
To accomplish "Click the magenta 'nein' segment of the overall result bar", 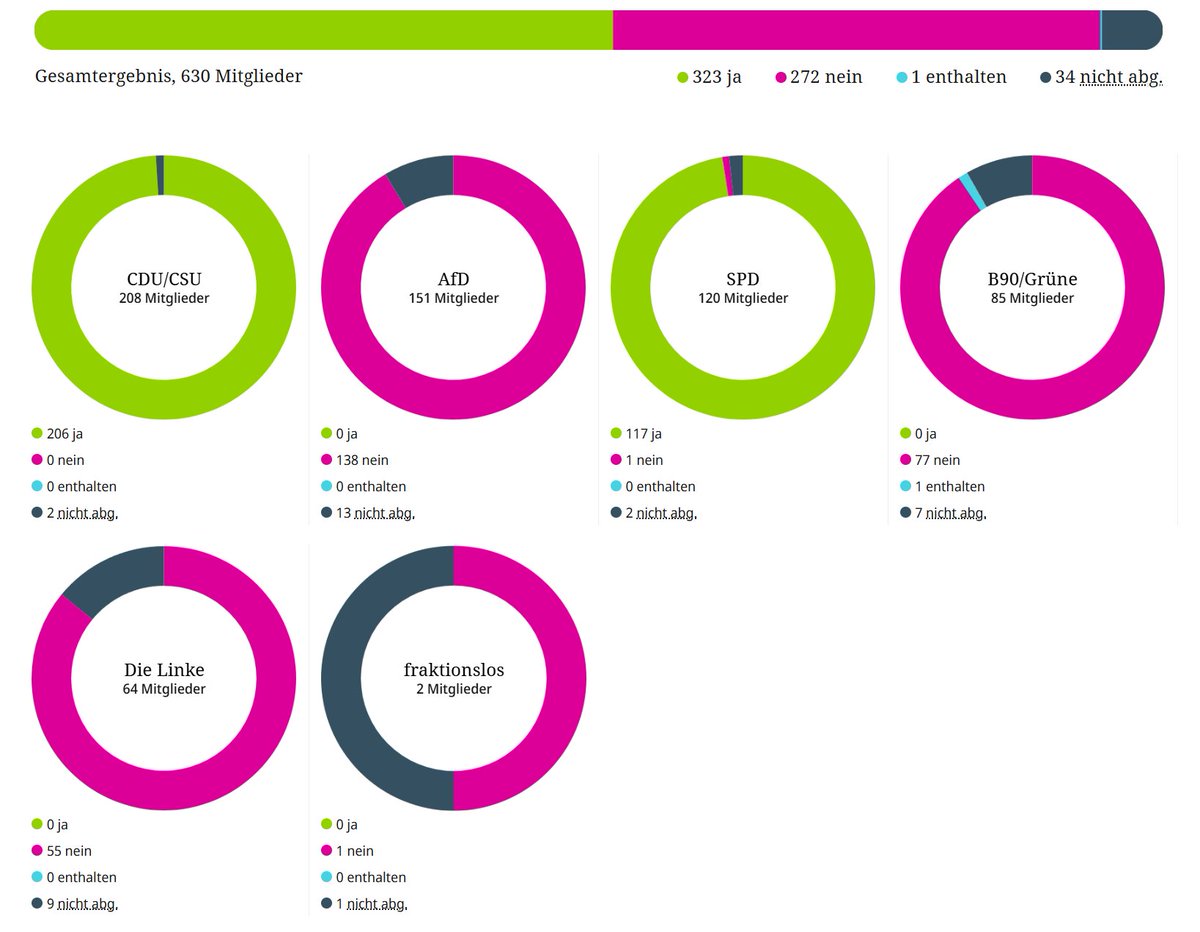I will (x=856, y=30).
